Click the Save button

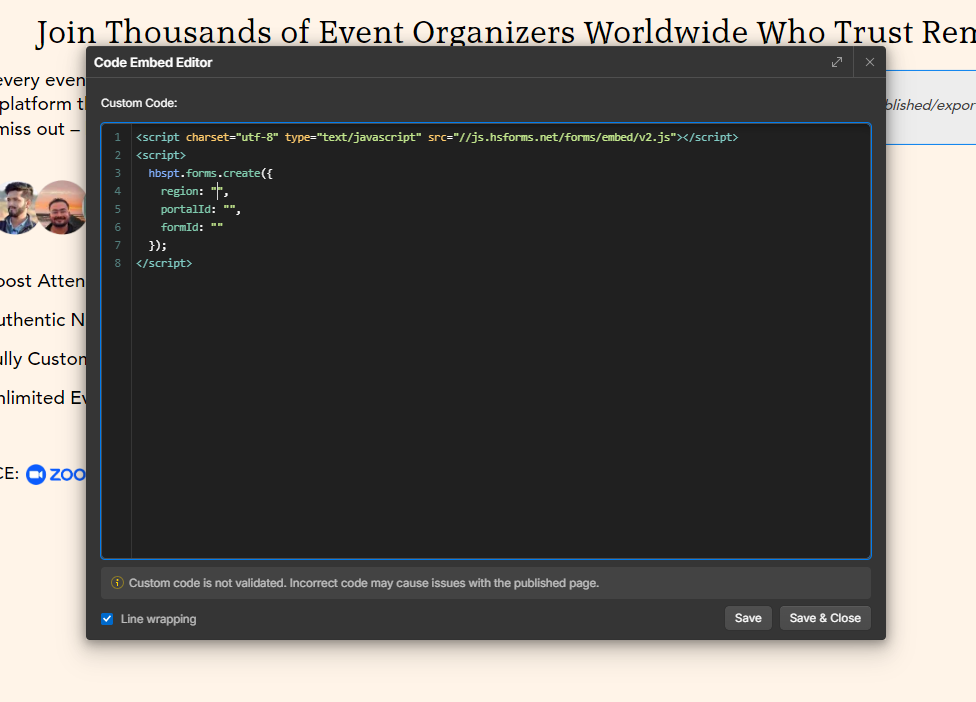tap(748, 618)
